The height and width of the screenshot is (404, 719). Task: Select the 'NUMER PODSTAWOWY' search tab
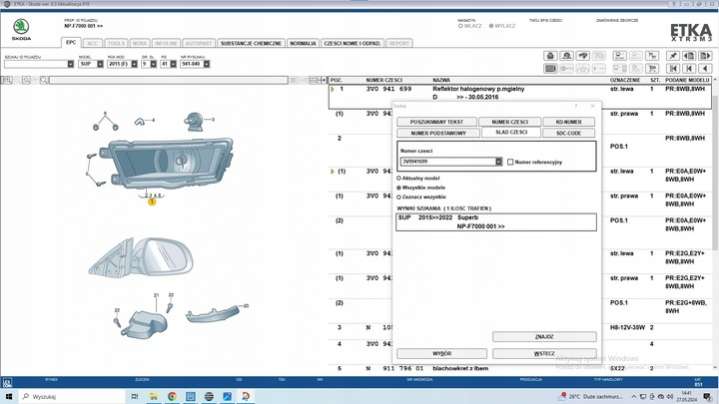tap(438, 133)
